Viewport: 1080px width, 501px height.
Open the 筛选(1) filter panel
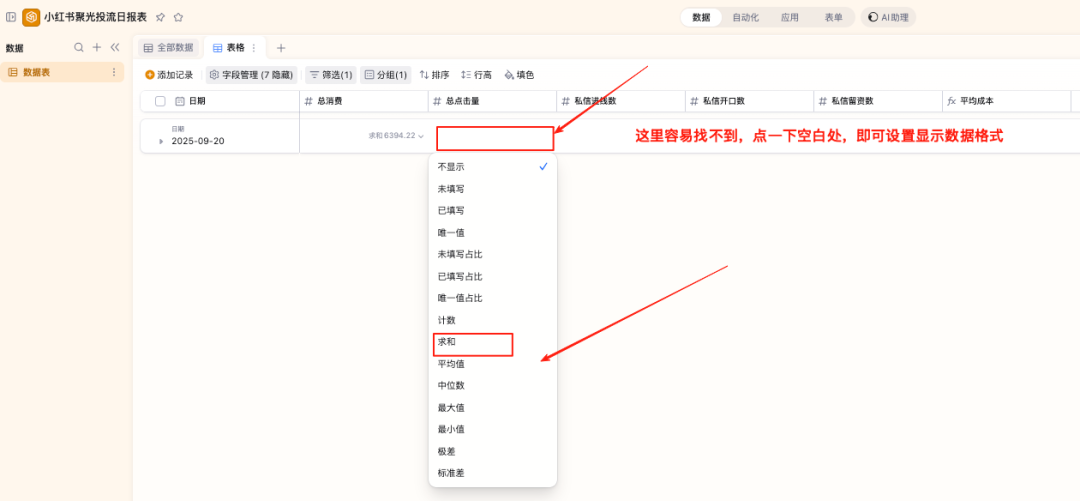point(330,75)
